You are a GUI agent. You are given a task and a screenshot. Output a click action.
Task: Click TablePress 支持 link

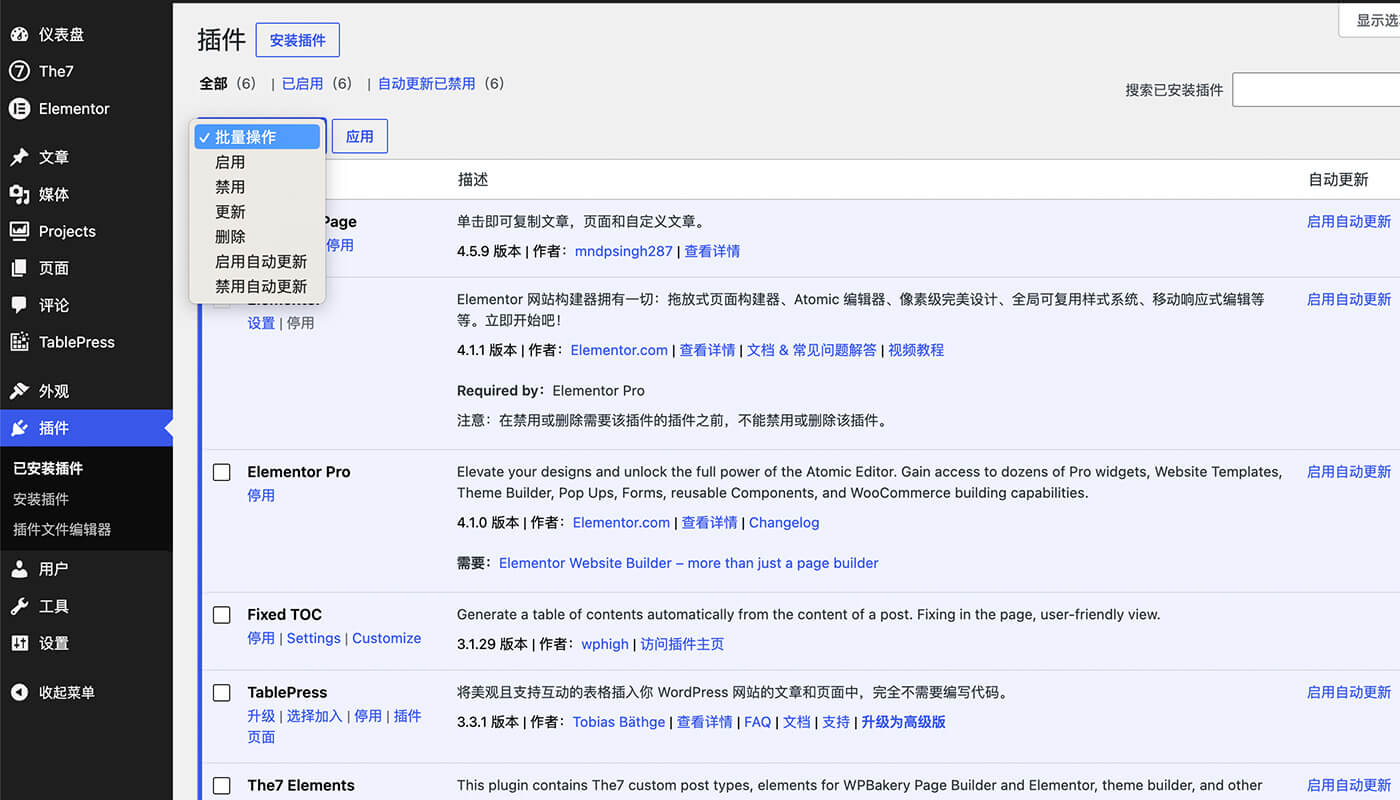836,722
